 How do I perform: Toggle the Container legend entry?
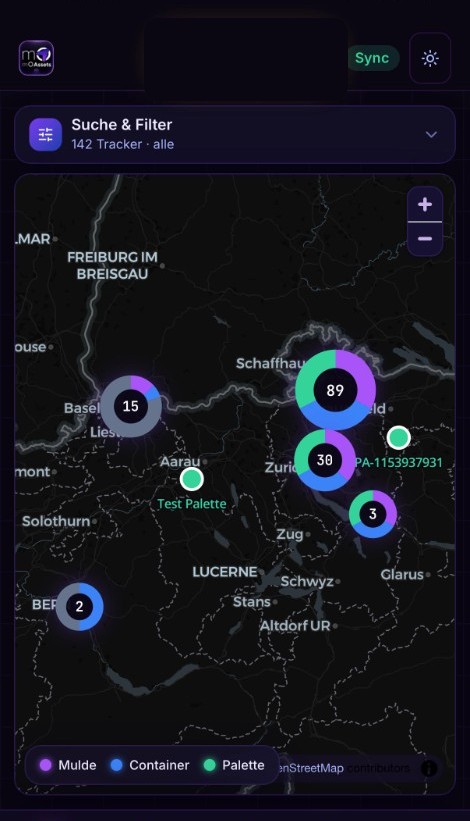point(150,765)
